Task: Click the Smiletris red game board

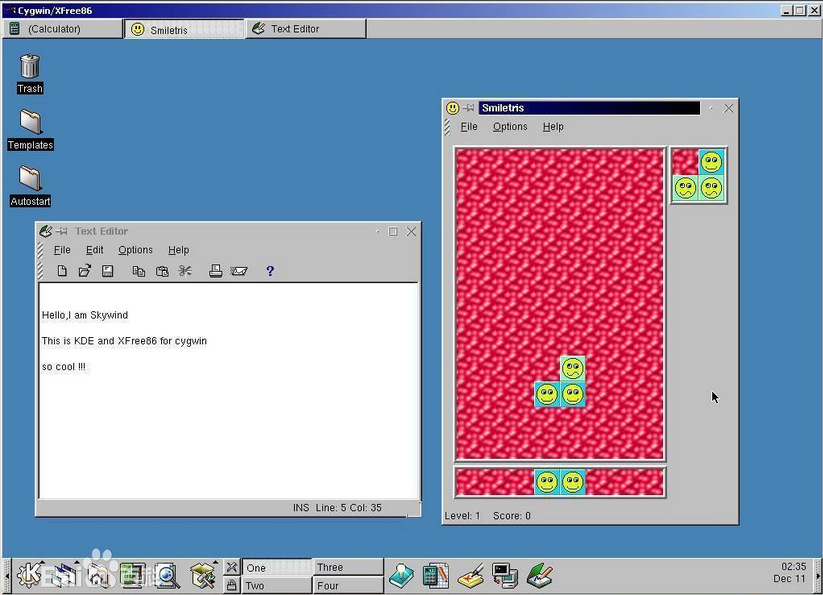Action: point(560,304)
